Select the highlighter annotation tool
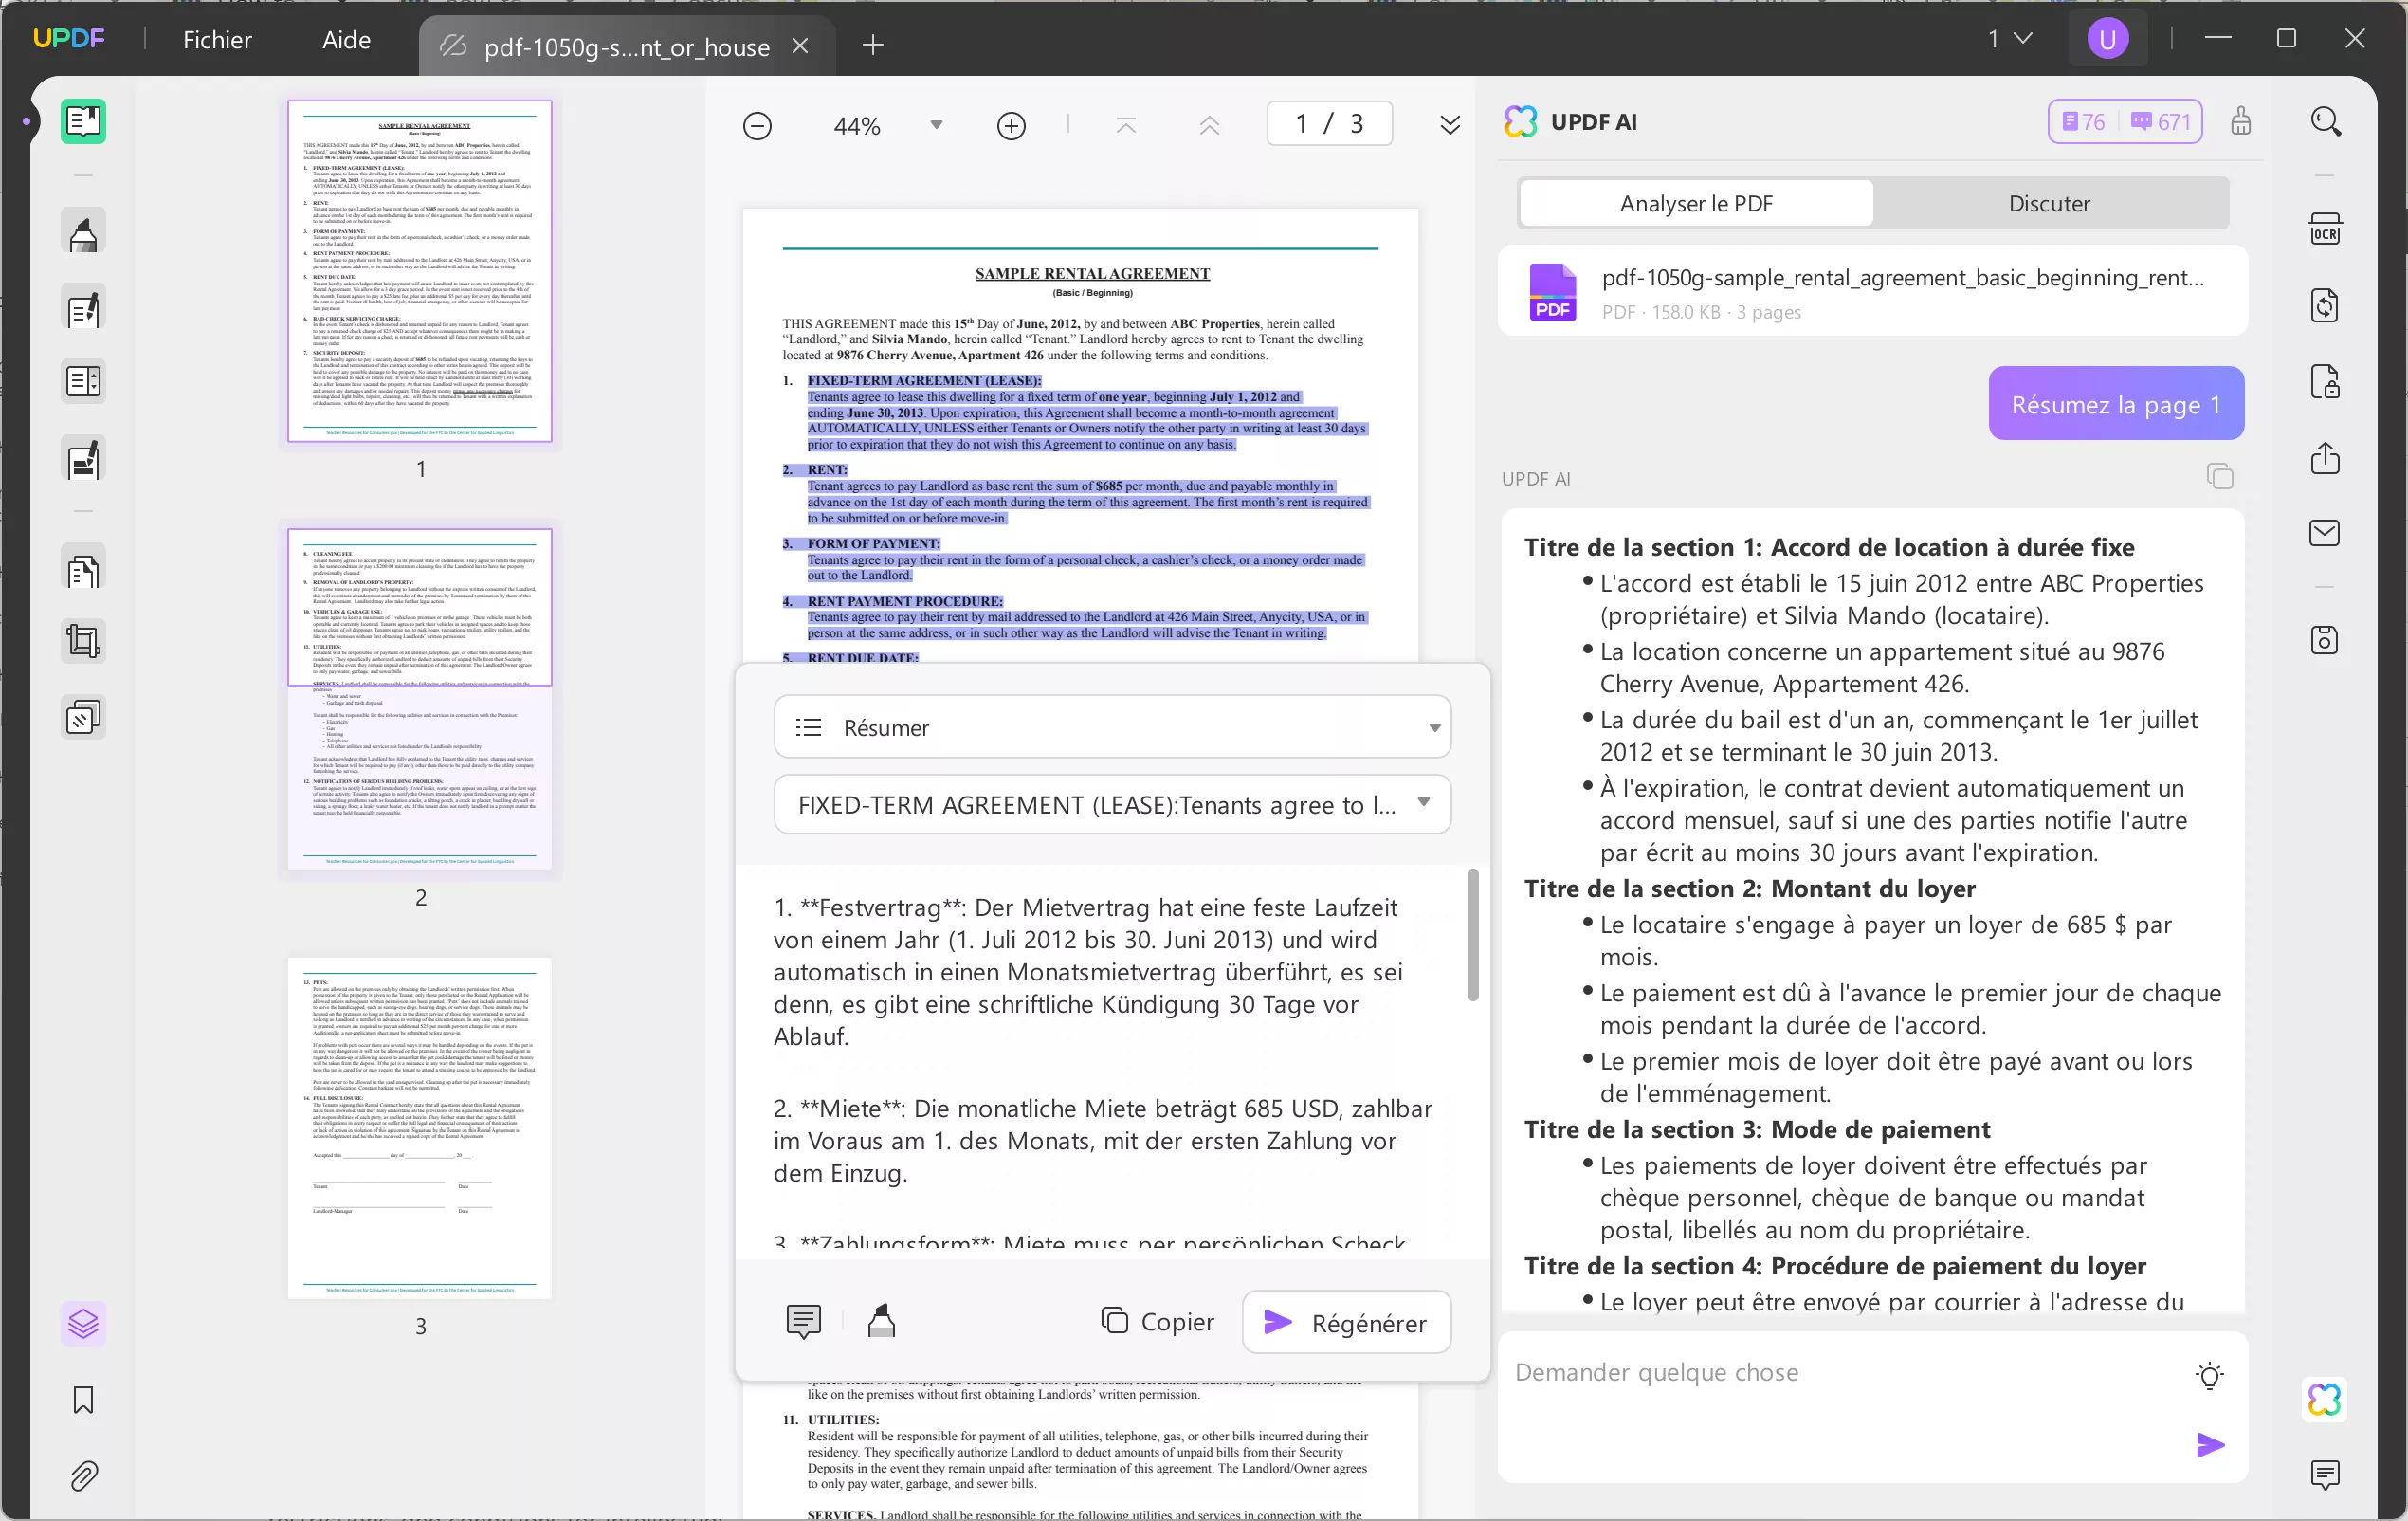Screen dimensions: 2408x1521 82,230
